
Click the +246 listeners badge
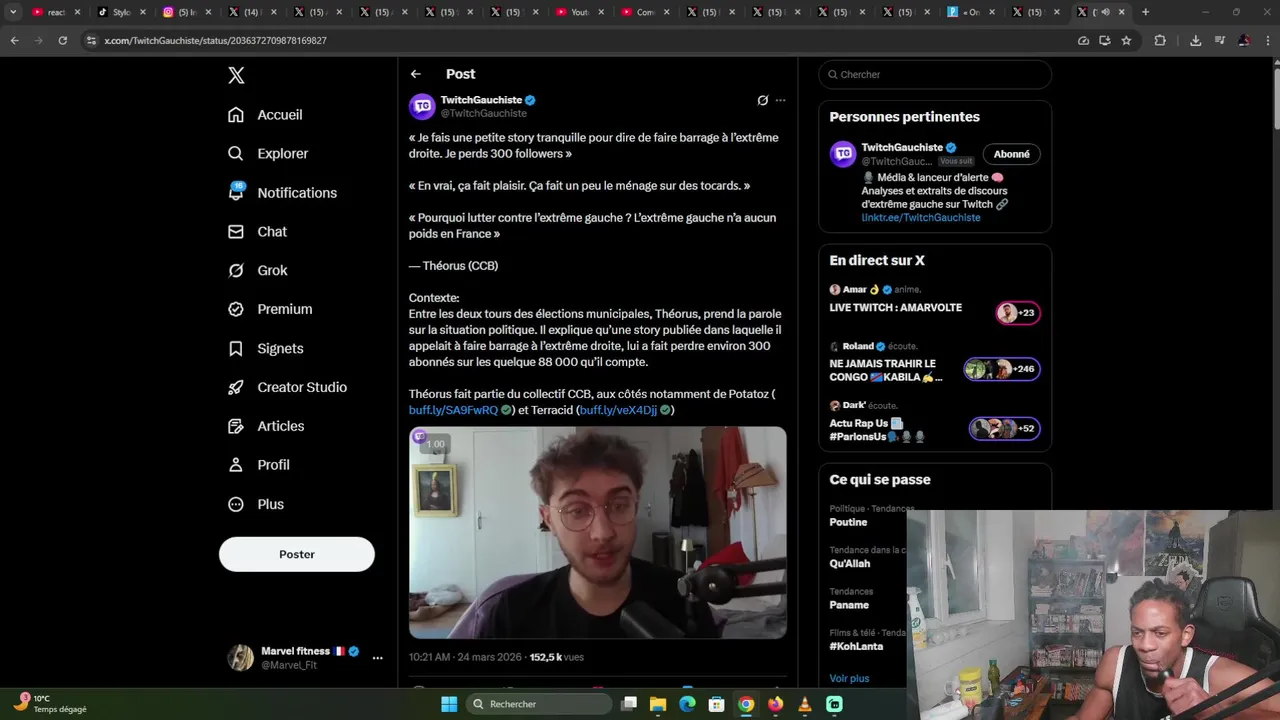(x=1002, y=369)
